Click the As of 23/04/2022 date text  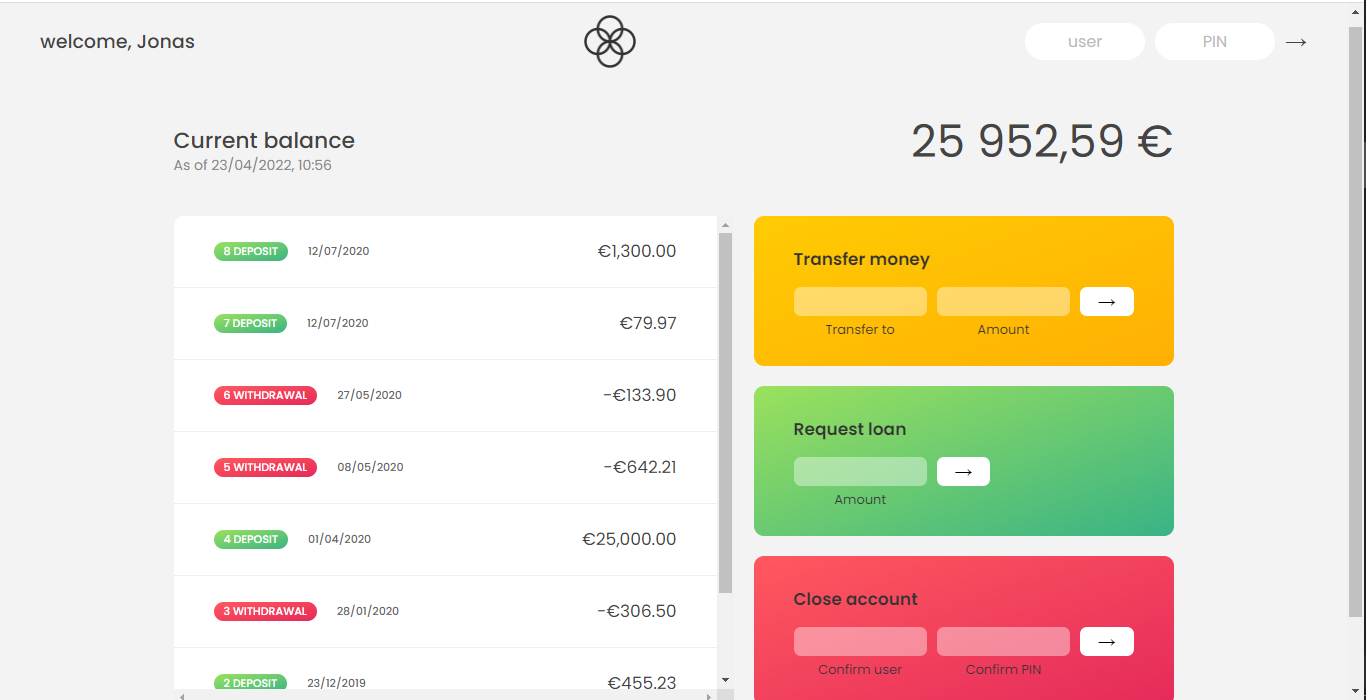tap(252, 165)
